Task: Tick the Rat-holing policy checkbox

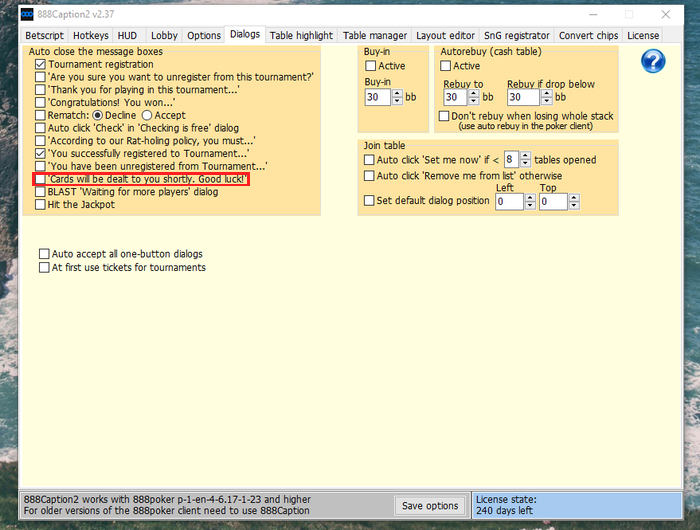Action: [40, 141]
